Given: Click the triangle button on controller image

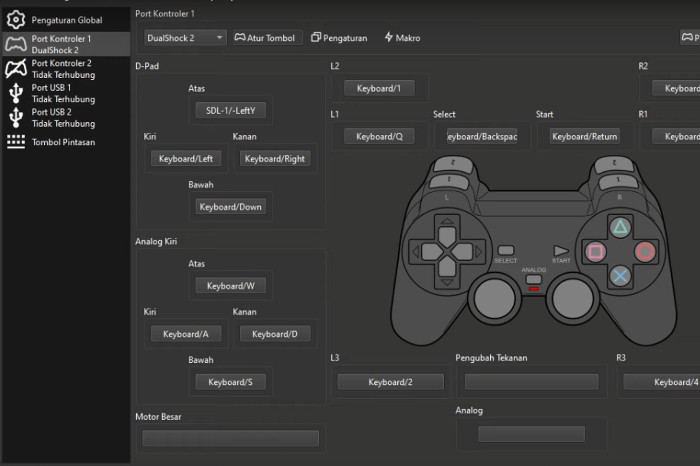Looking at the screenshot, I should point(620,228).
